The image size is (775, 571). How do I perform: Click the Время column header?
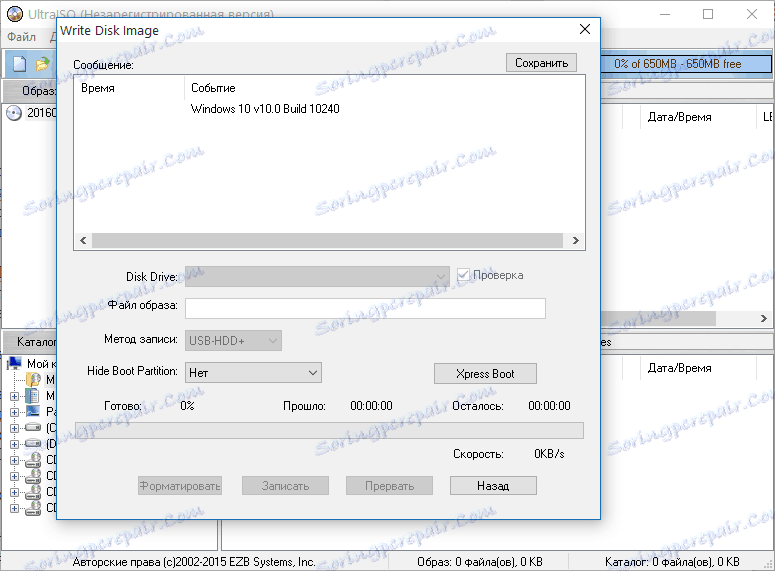coord(98,88)
